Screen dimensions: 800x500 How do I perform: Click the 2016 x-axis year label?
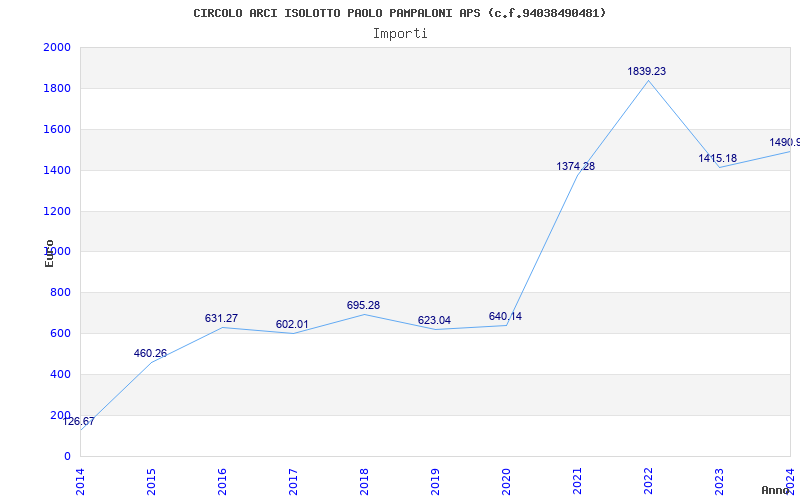pyautogui.click(x=222, y=482)
